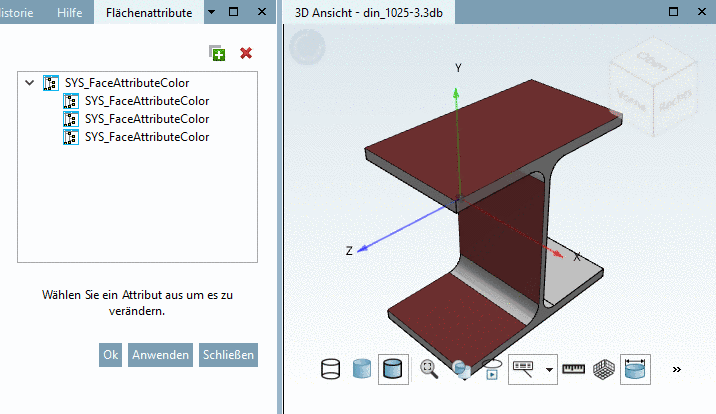Close the Flächenattribute panel
Viewport: 716px width, 414px height.
coord(262,12)
